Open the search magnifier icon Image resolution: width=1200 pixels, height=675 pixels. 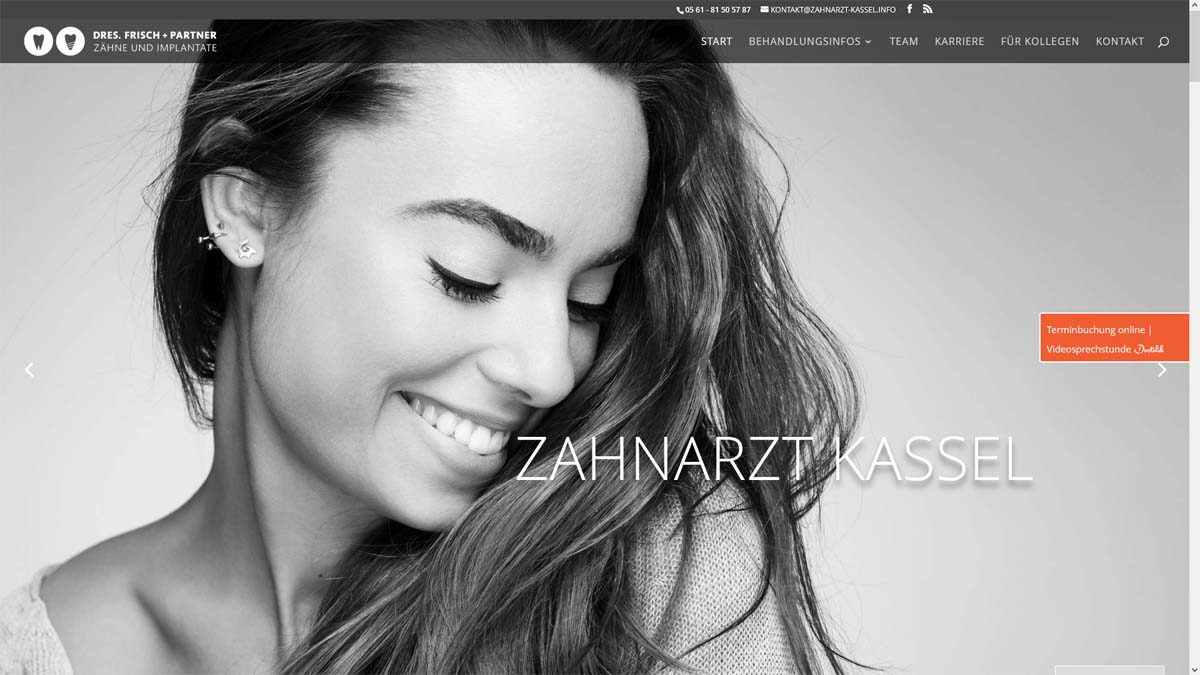click(1163, 42)
